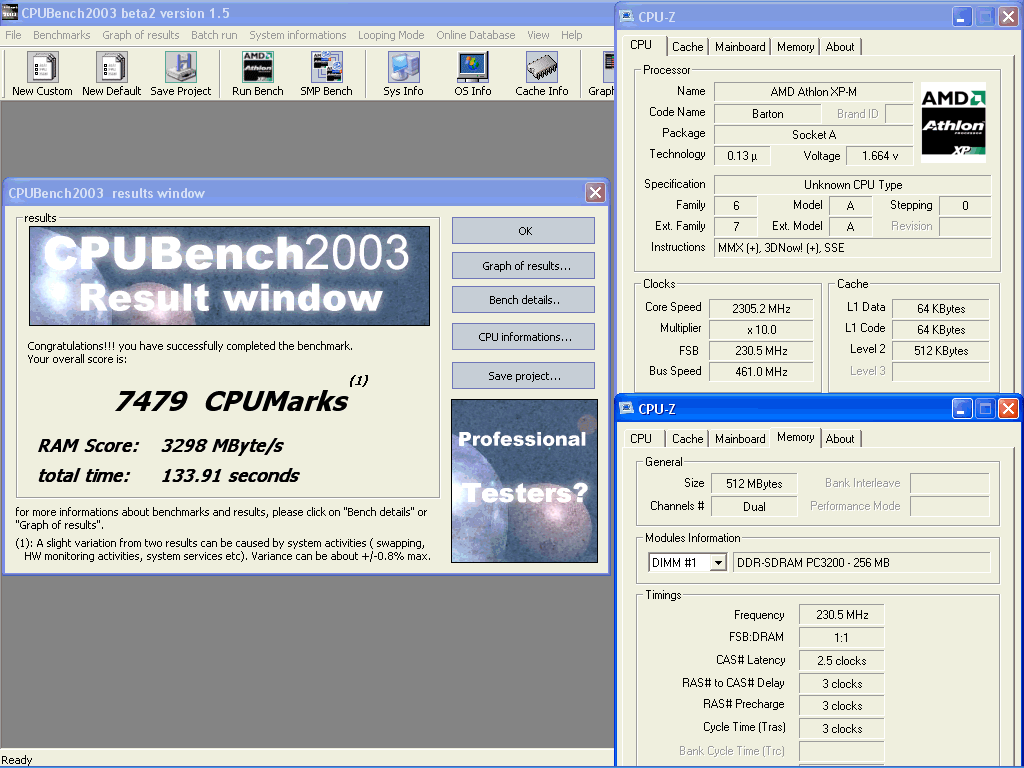Click the CPUBench2003 Result window banner
This screenshot has width=1024, height=768.
pyautogui.click(x=229, y=276)
